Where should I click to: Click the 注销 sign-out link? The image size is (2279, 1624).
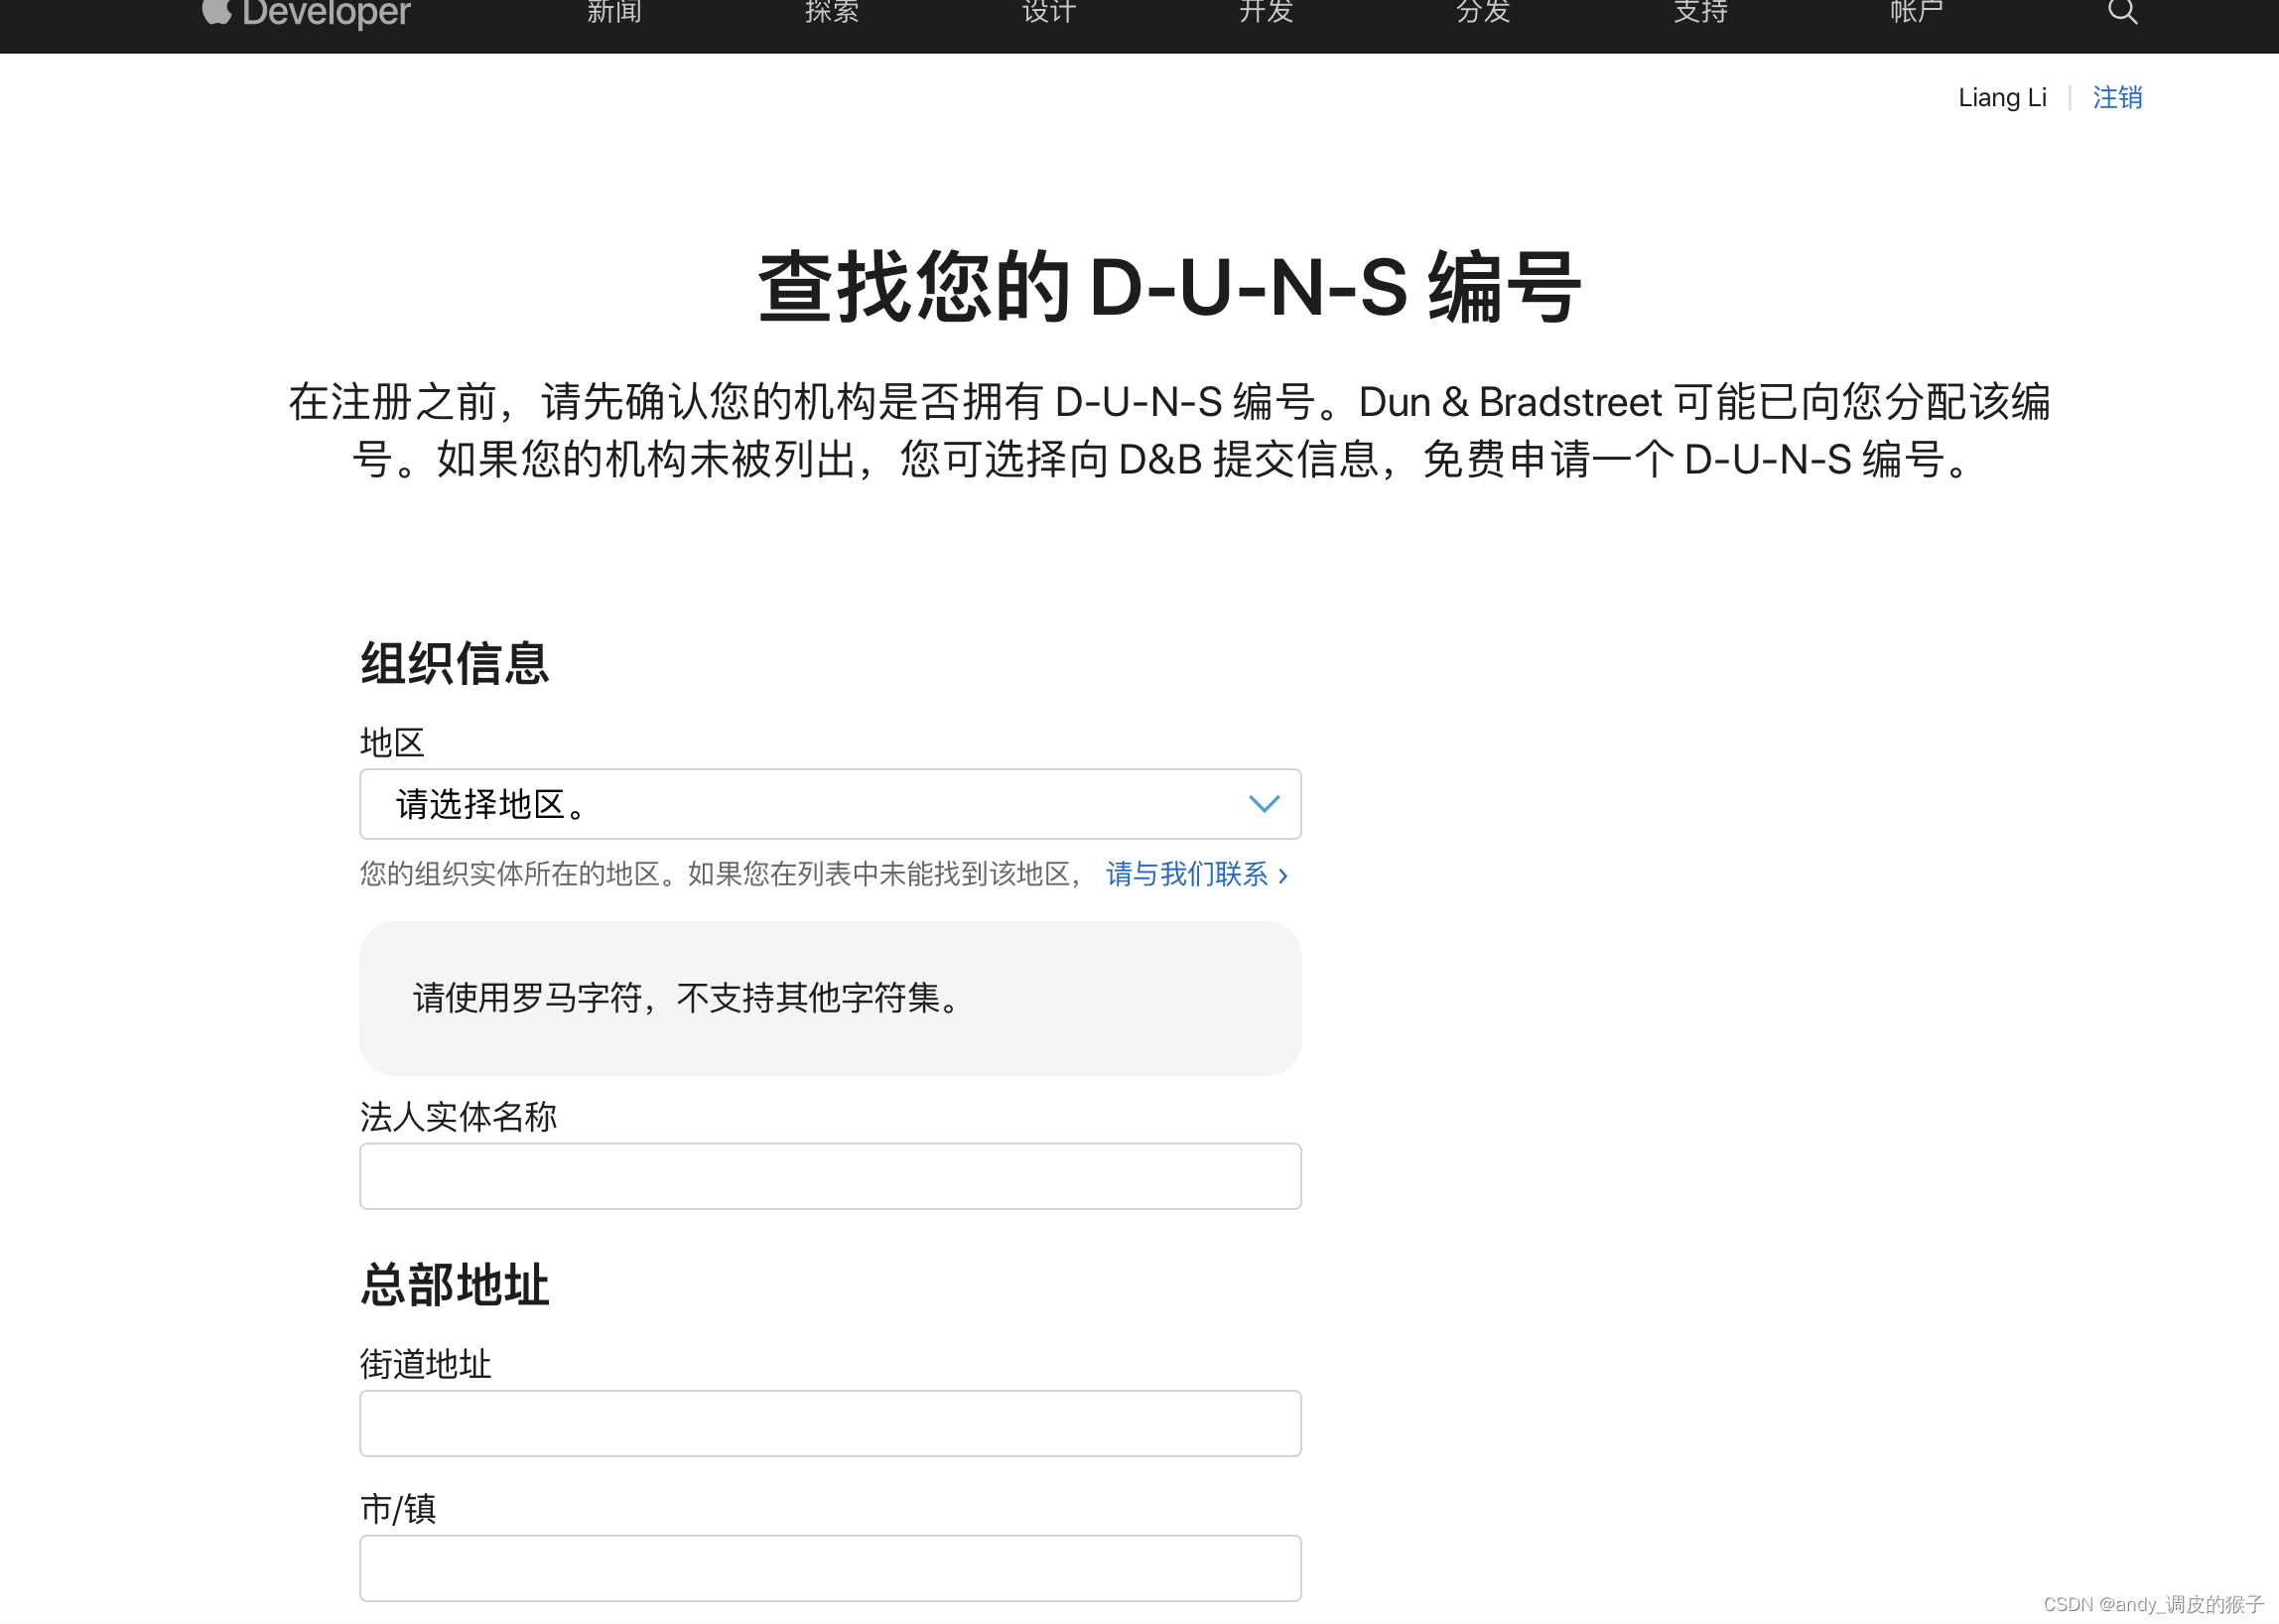pyautogui.click(x=2117, y=97)
